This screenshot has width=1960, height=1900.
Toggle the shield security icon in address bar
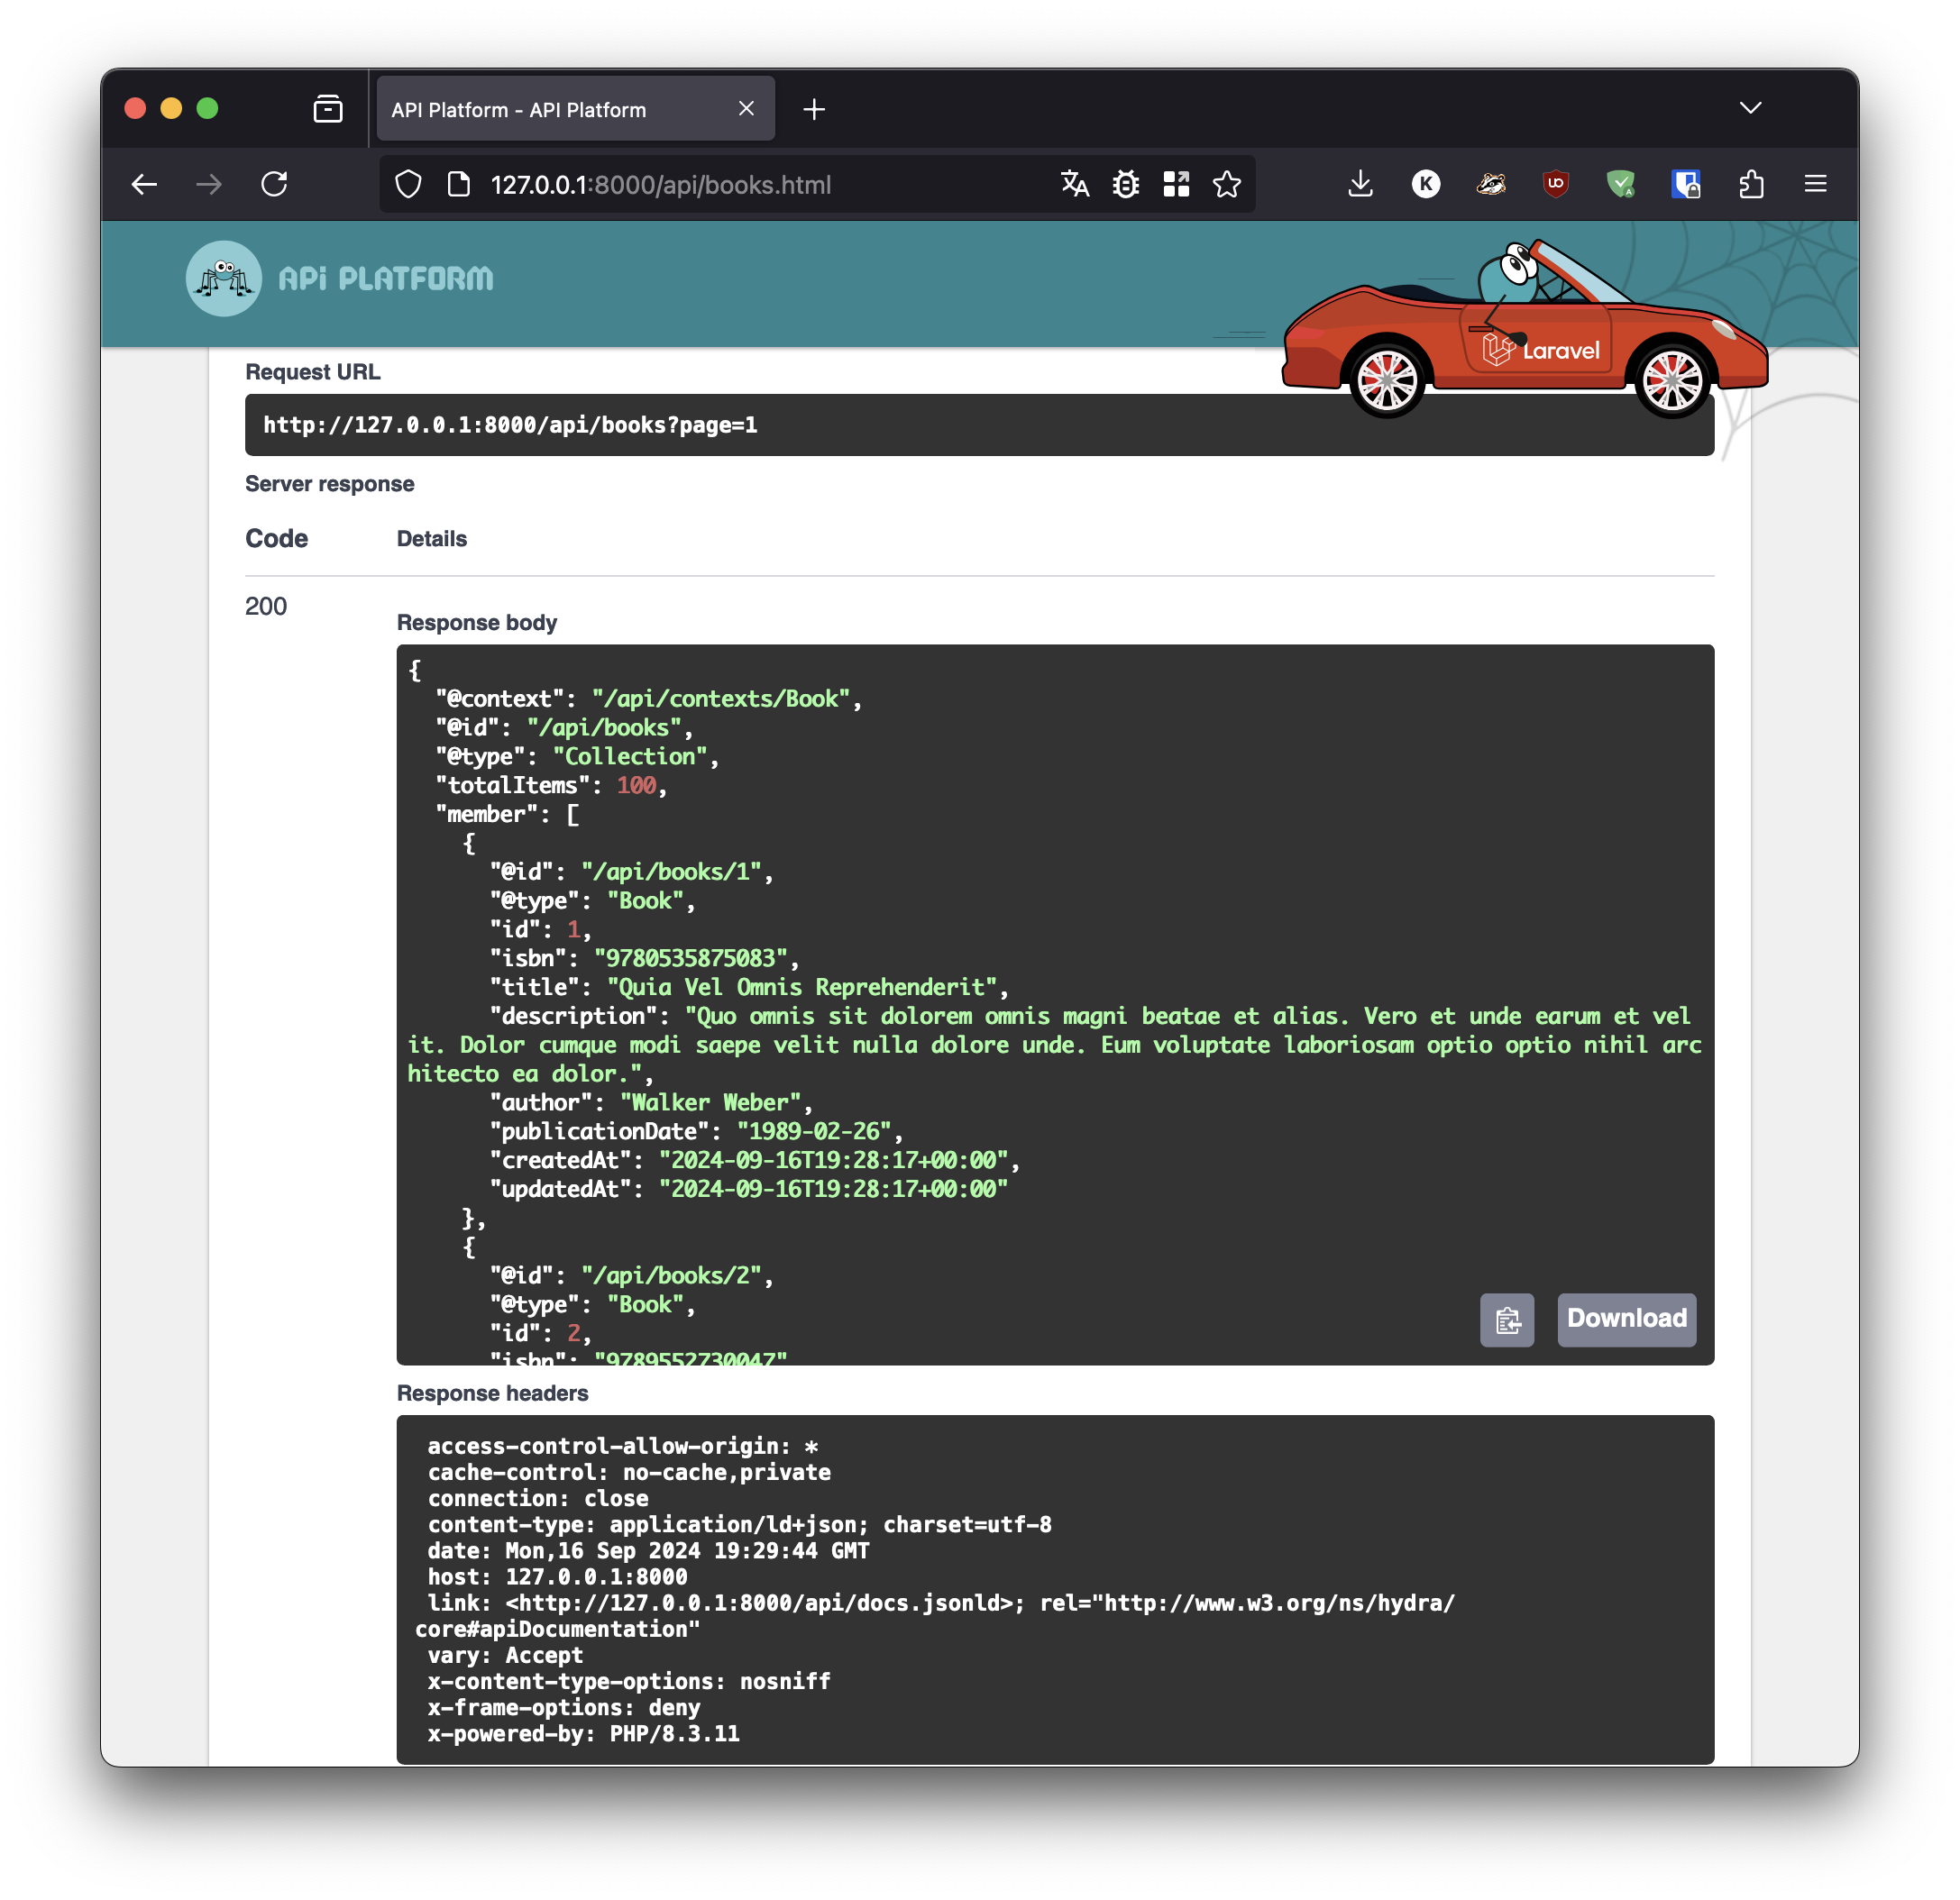408,182
